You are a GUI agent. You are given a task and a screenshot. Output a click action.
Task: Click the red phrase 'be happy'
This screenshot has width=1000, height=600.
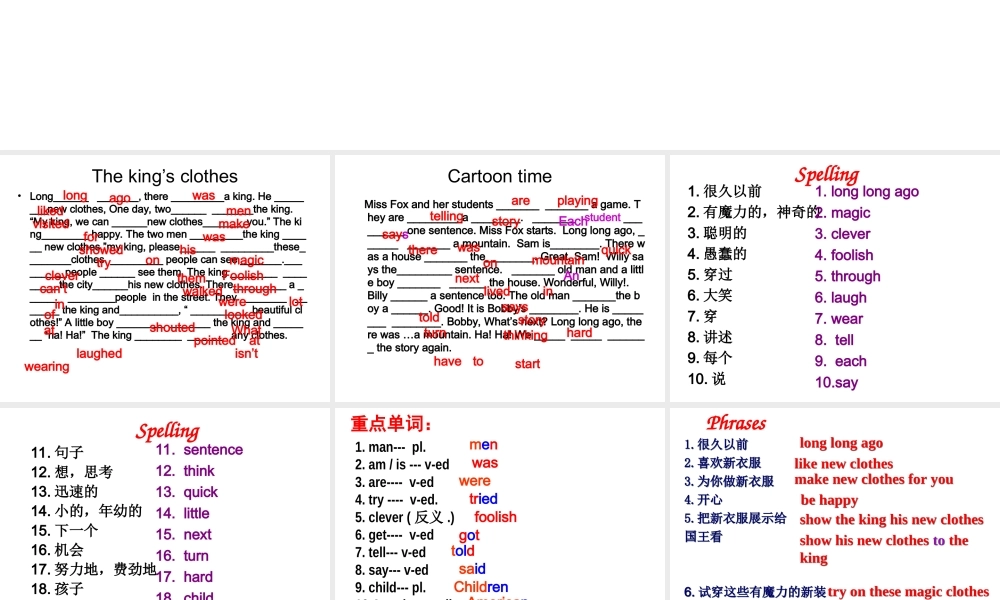click(x=829, y=501)
